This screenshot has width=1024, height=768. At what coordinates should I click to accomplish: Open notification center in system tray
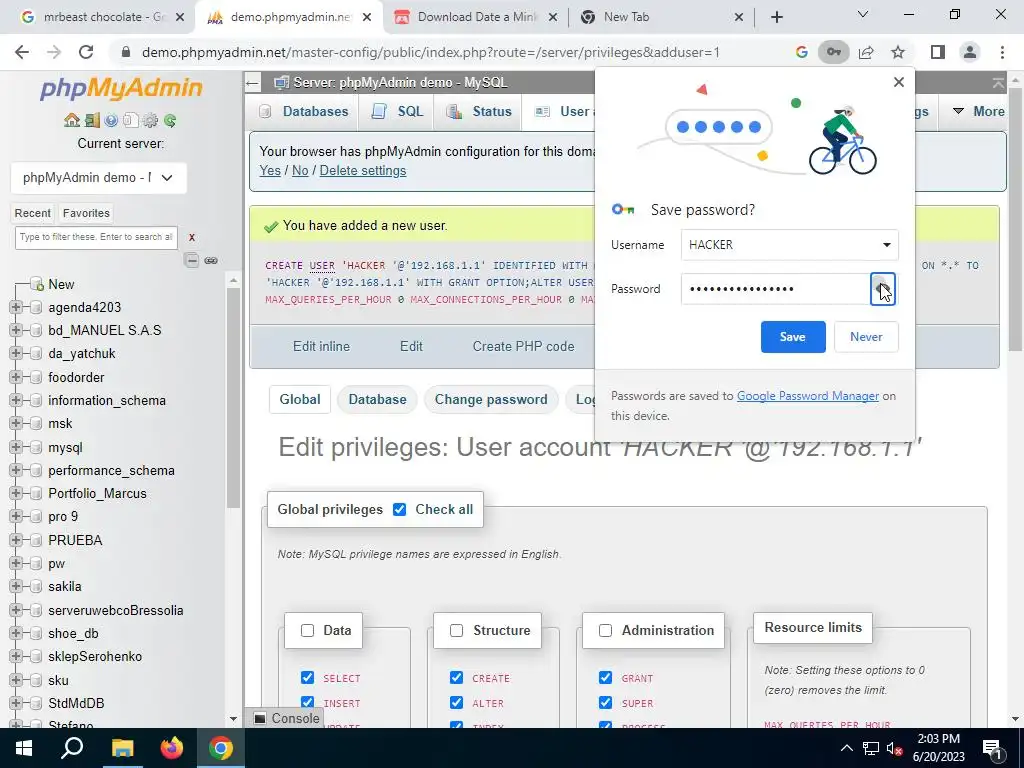pos(992,748)
